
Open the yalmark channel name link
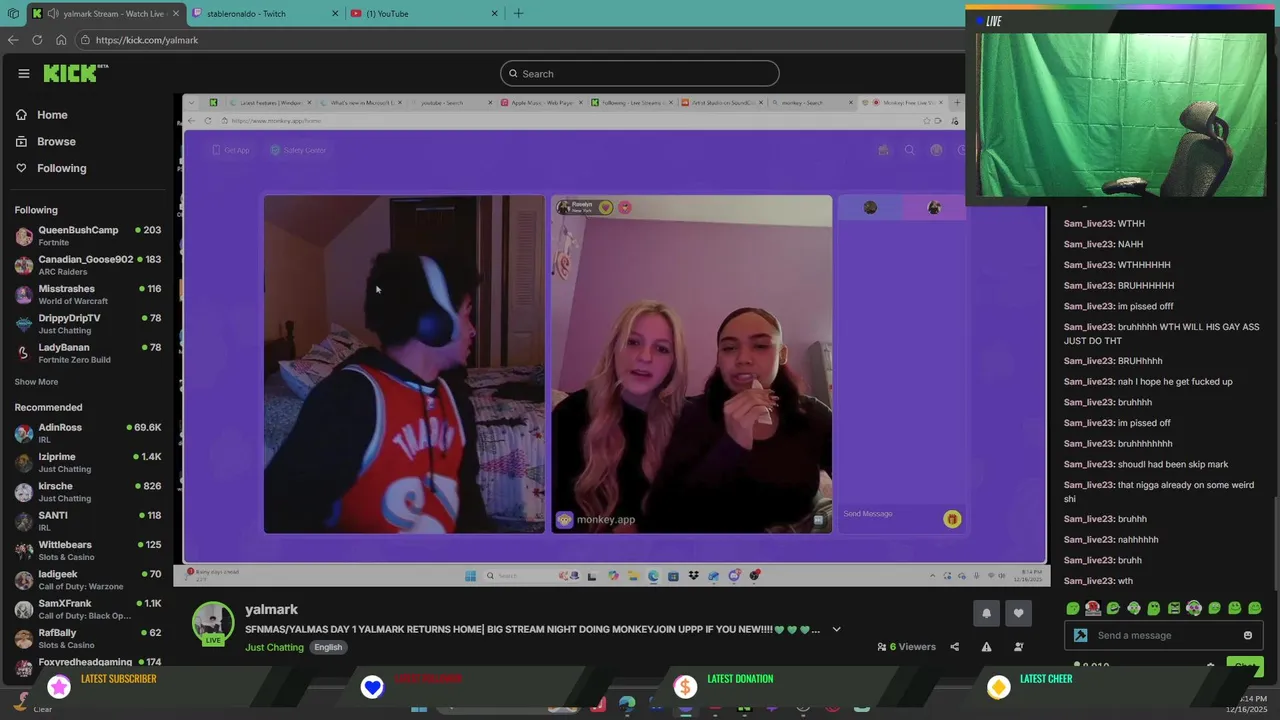(x=271, y=609)
